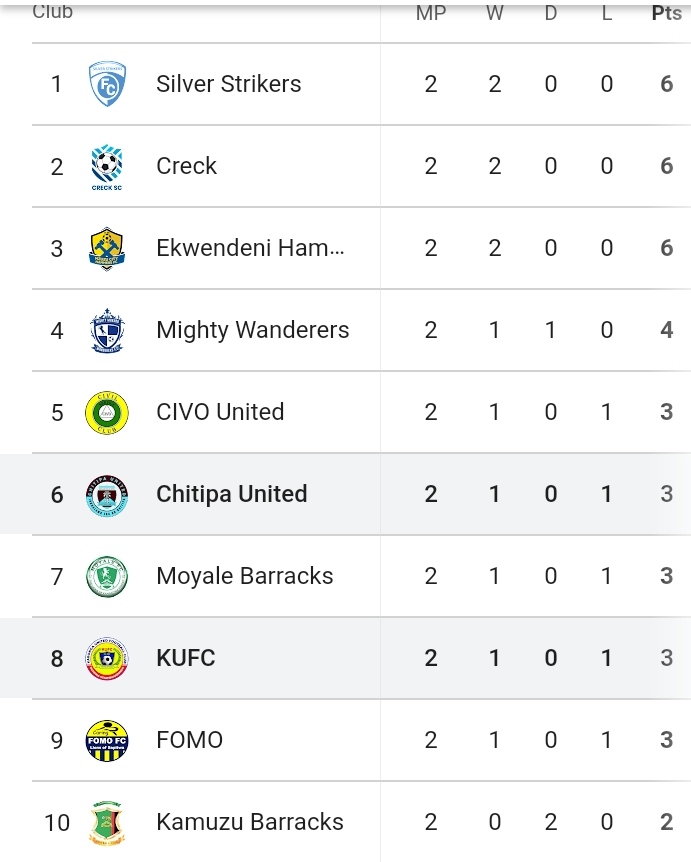Screen dimensions: 691x862
Task: Select the KUFC club logo
Action: pos(107,659)
